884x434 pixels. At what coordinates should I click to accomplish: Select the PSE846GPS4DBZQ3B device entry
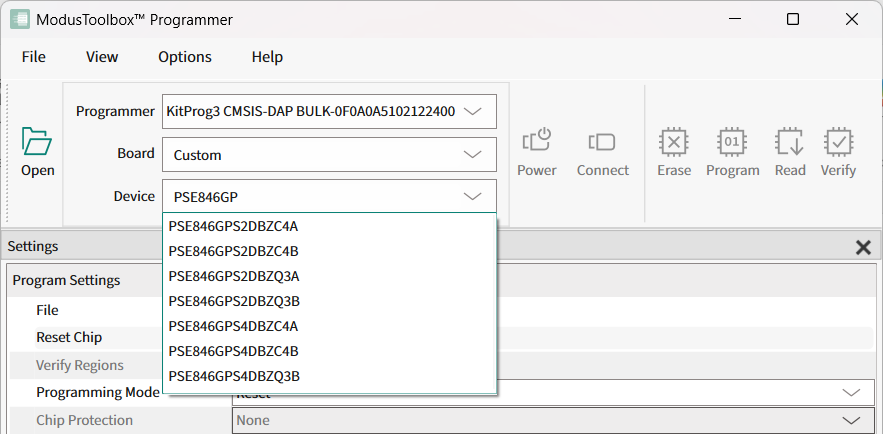[x=234, y=376]
